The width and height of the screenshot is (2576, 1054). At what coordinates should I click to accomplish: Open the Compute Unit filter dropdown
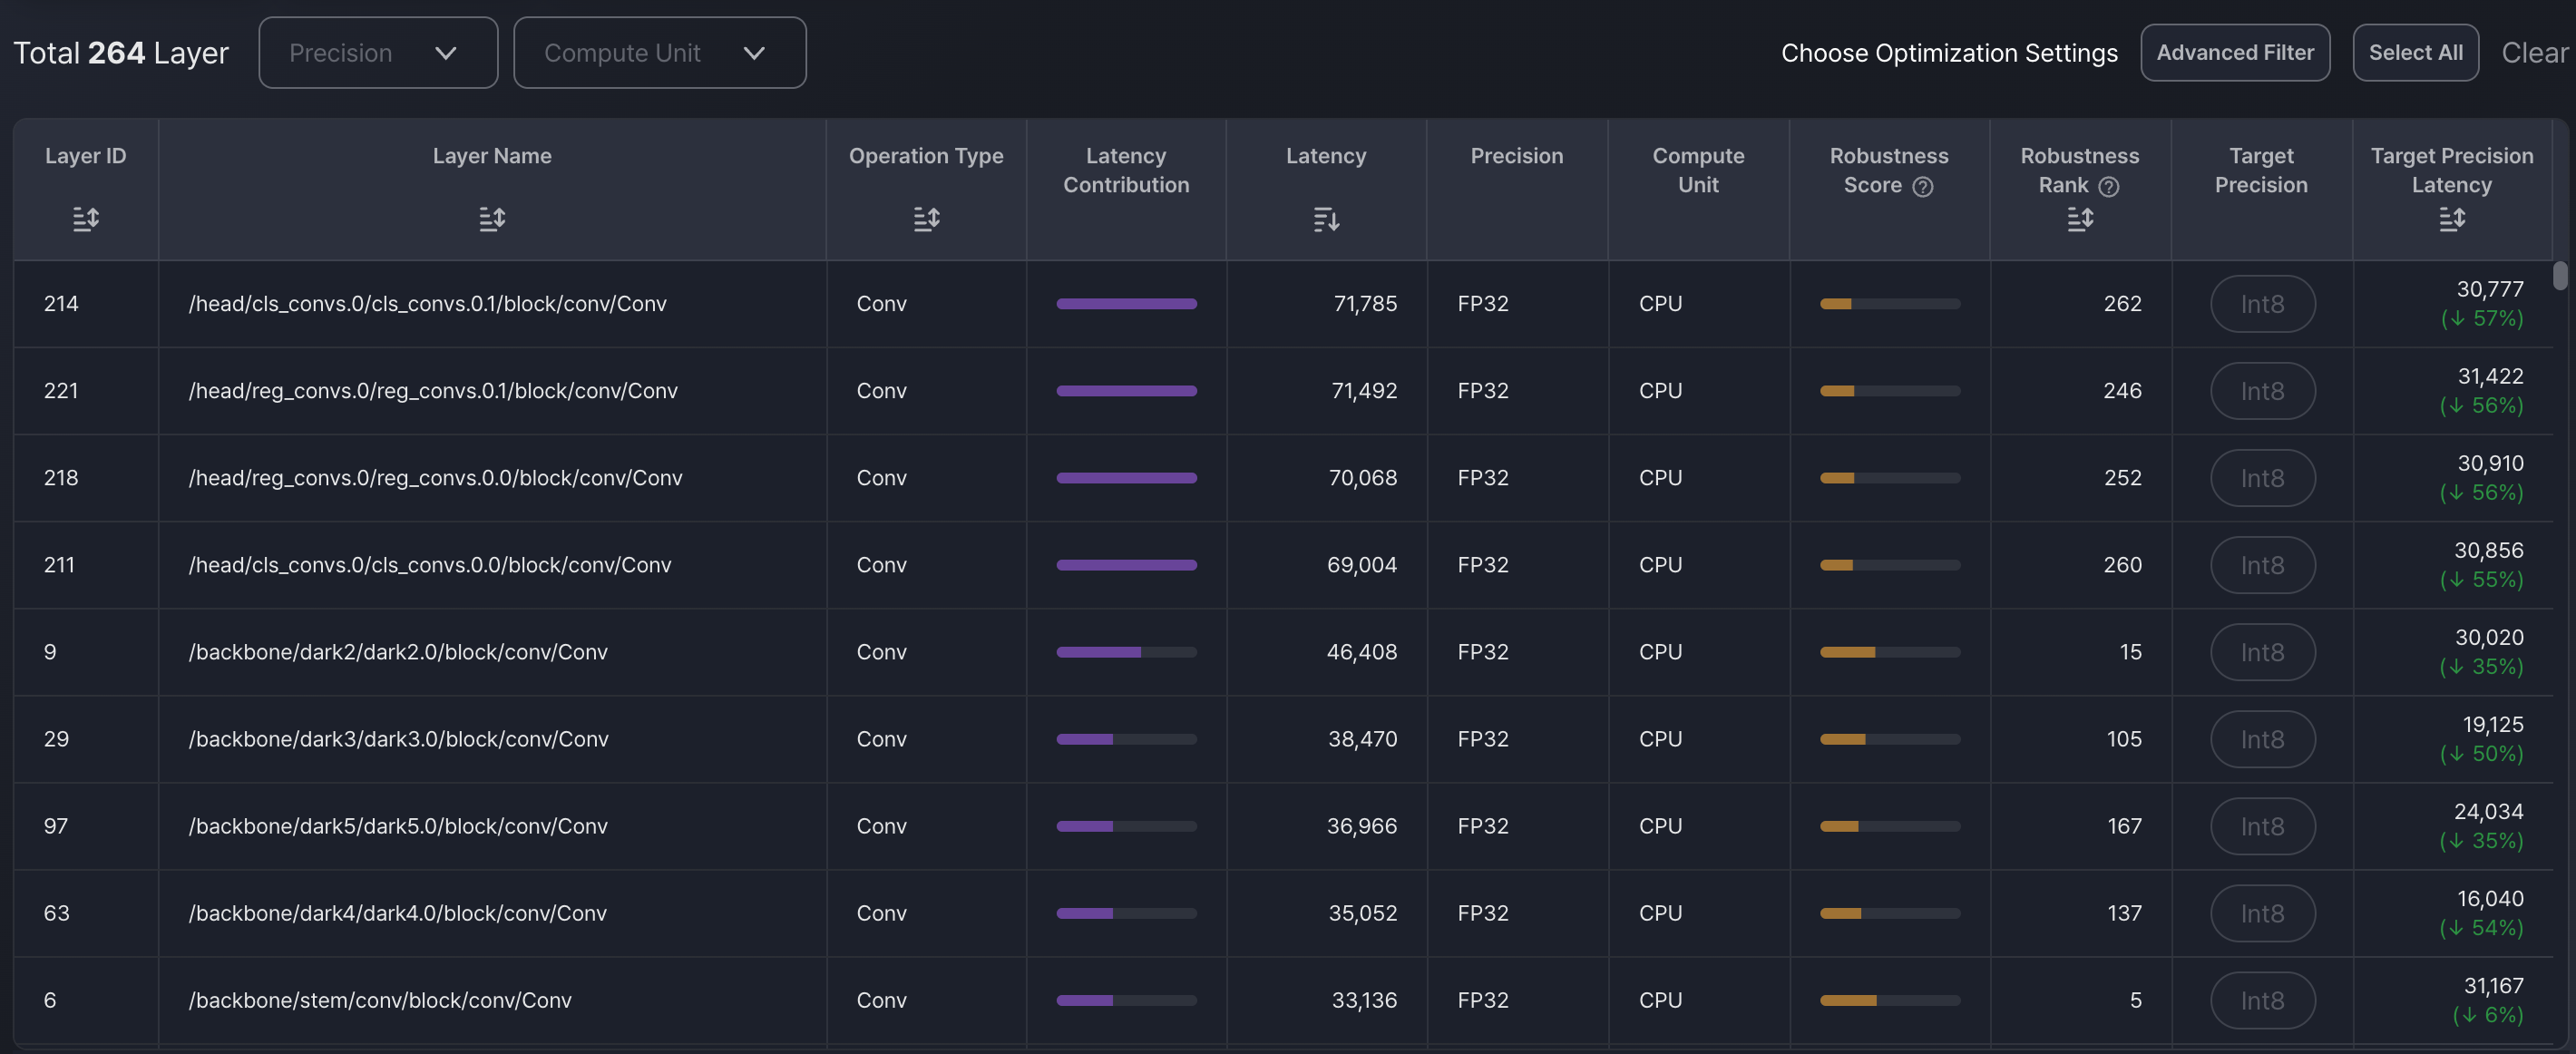coord(659,53)
